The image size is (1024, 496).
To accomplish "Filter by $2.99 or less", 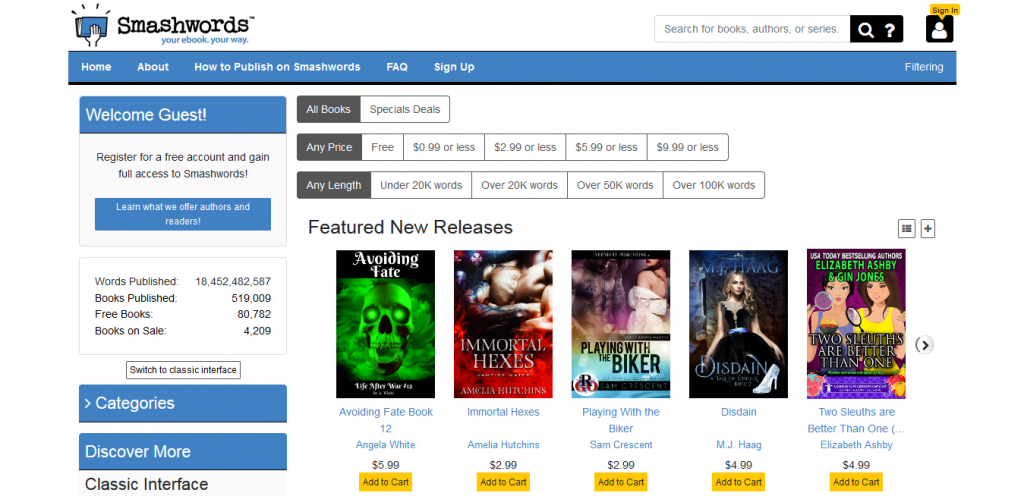I will [x=525, y=147].
